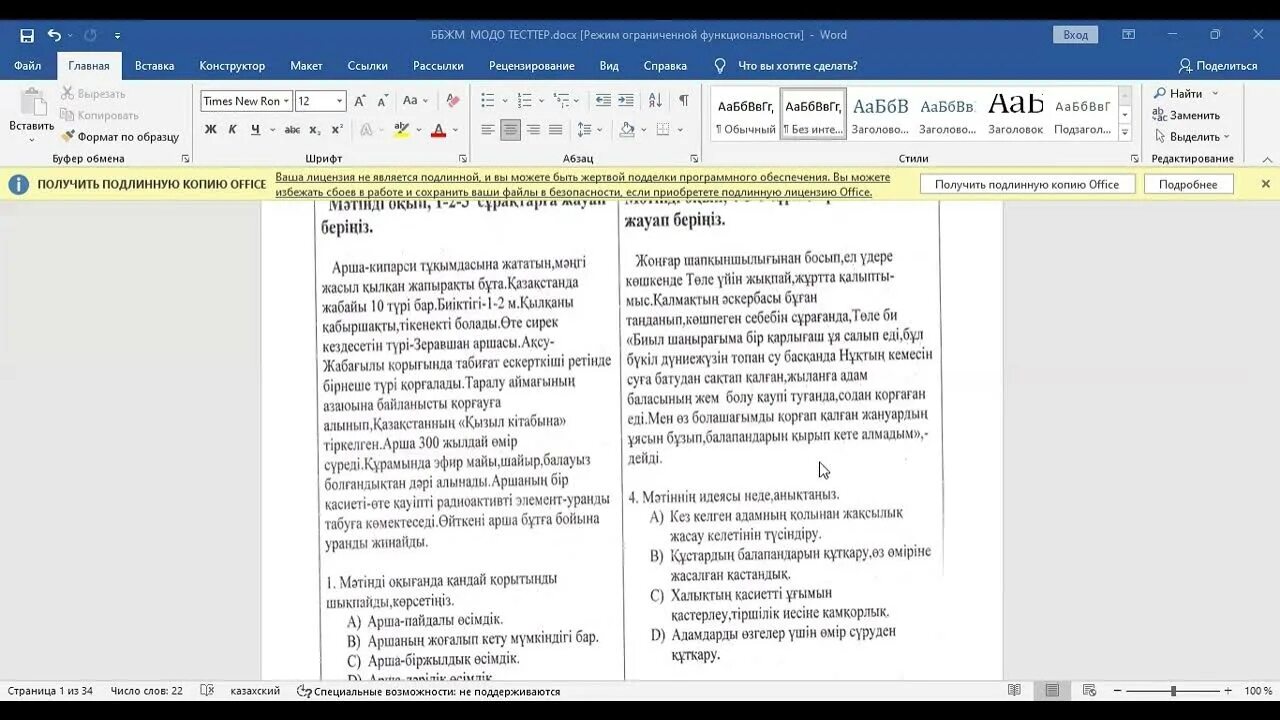Select Обычный style
The image size is (1280, 720).
click(745, 115)
